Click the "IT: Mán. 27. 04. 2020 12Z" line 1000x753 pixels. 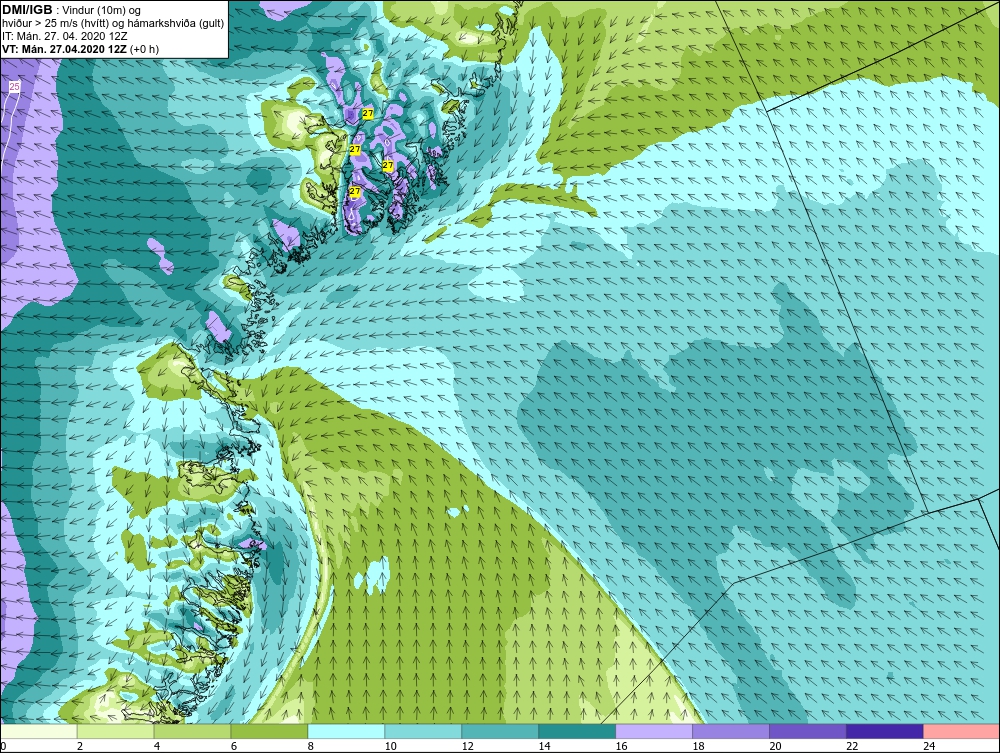(64, 36)
